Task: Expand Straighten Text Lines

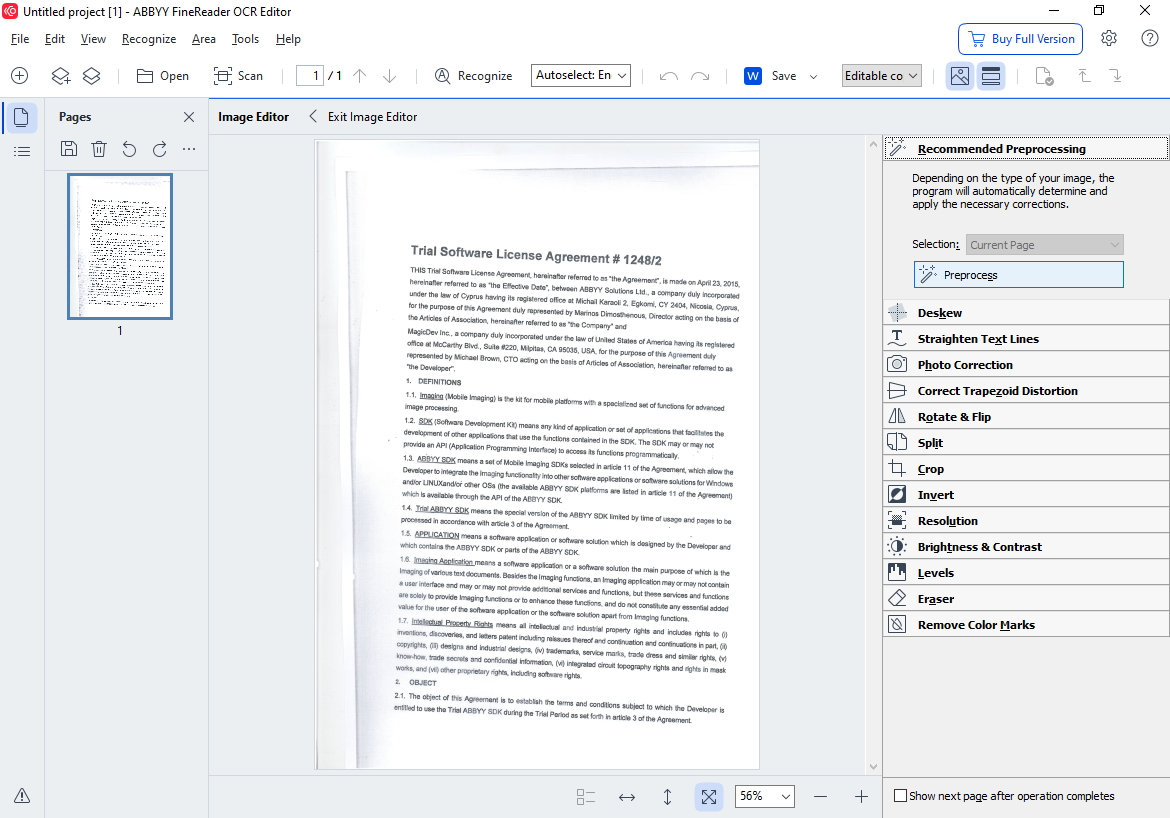Action: [x=1026, y=339]
